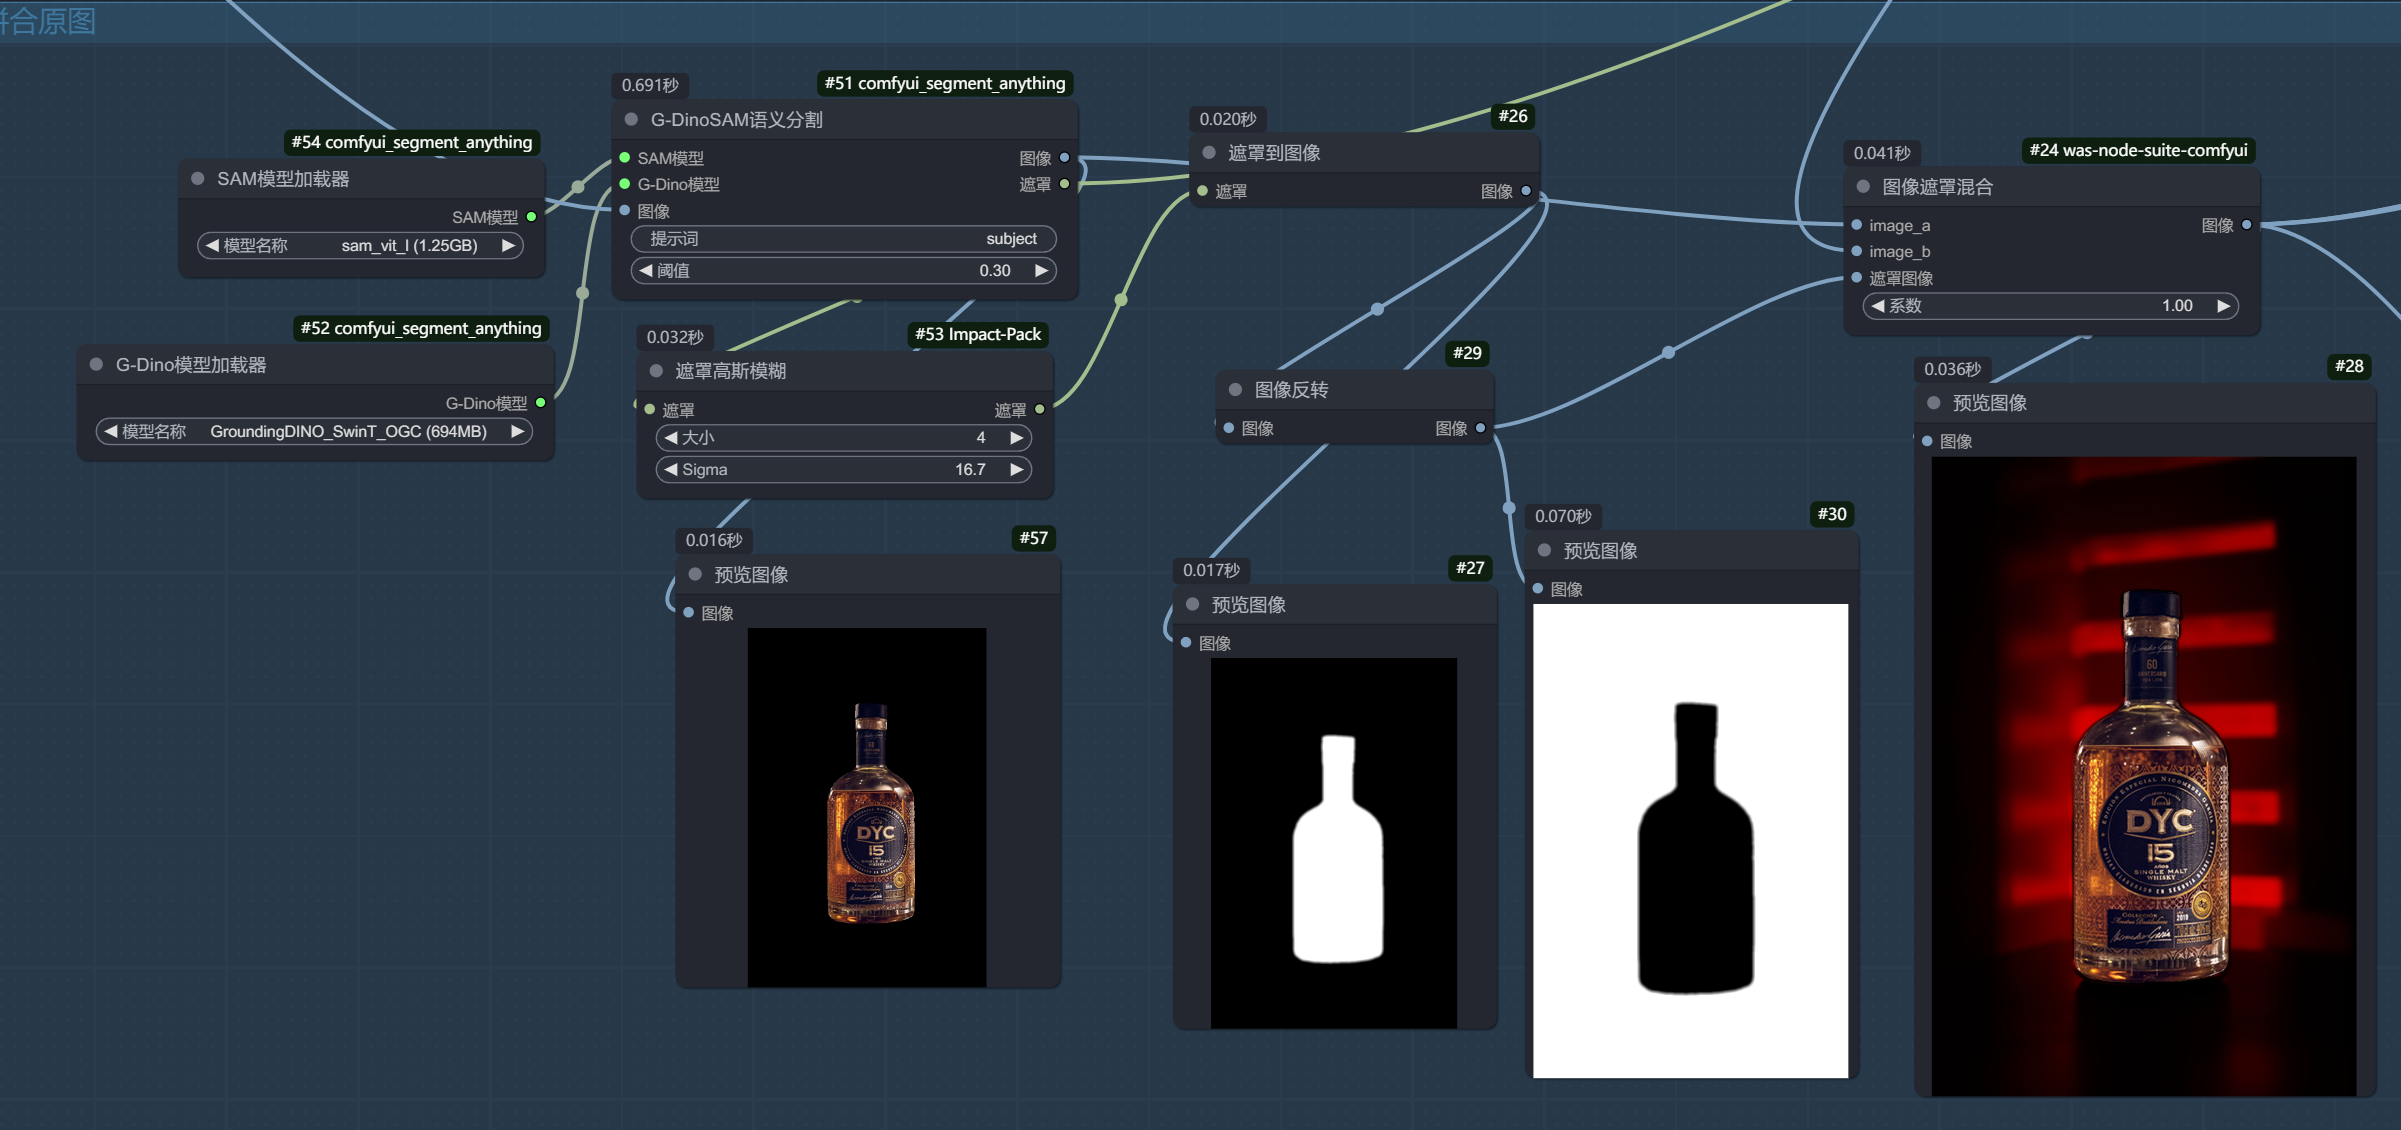Decrease 大小 with the left arrow
This screenshot has width=2401, height=1130.
click(671, 438)
